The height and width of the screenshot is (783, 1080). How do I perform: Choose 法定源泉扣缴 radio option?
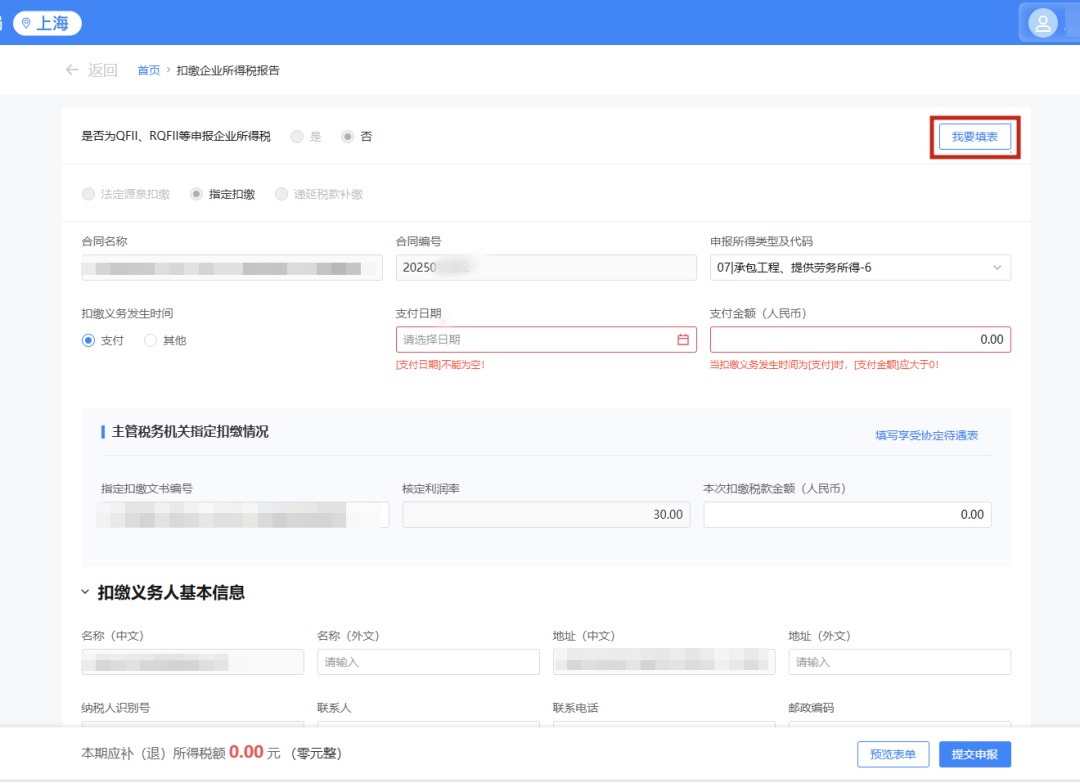88,194
